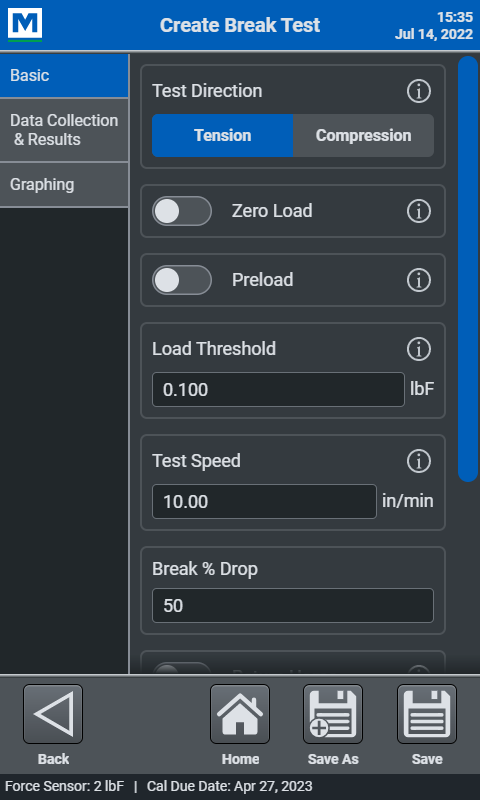
Task: Select the Basic tab
Action: point(64,76)
